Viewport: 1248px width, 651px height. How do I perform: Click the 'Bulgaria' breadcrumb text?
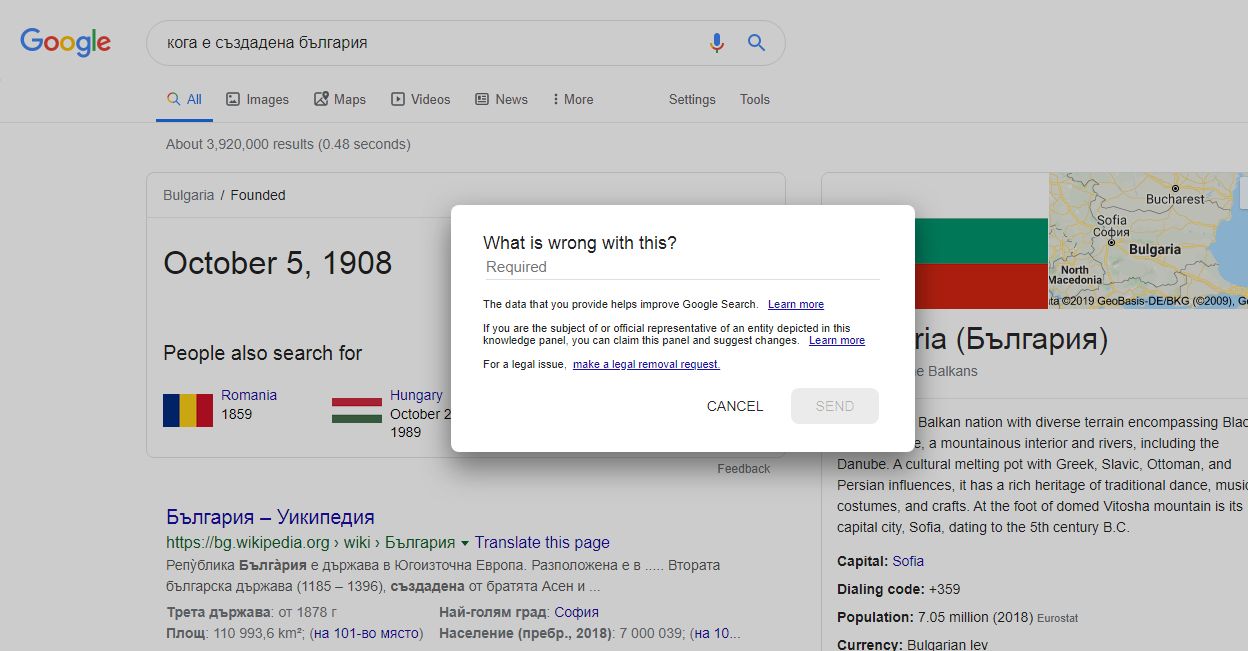tap(189, 195)
